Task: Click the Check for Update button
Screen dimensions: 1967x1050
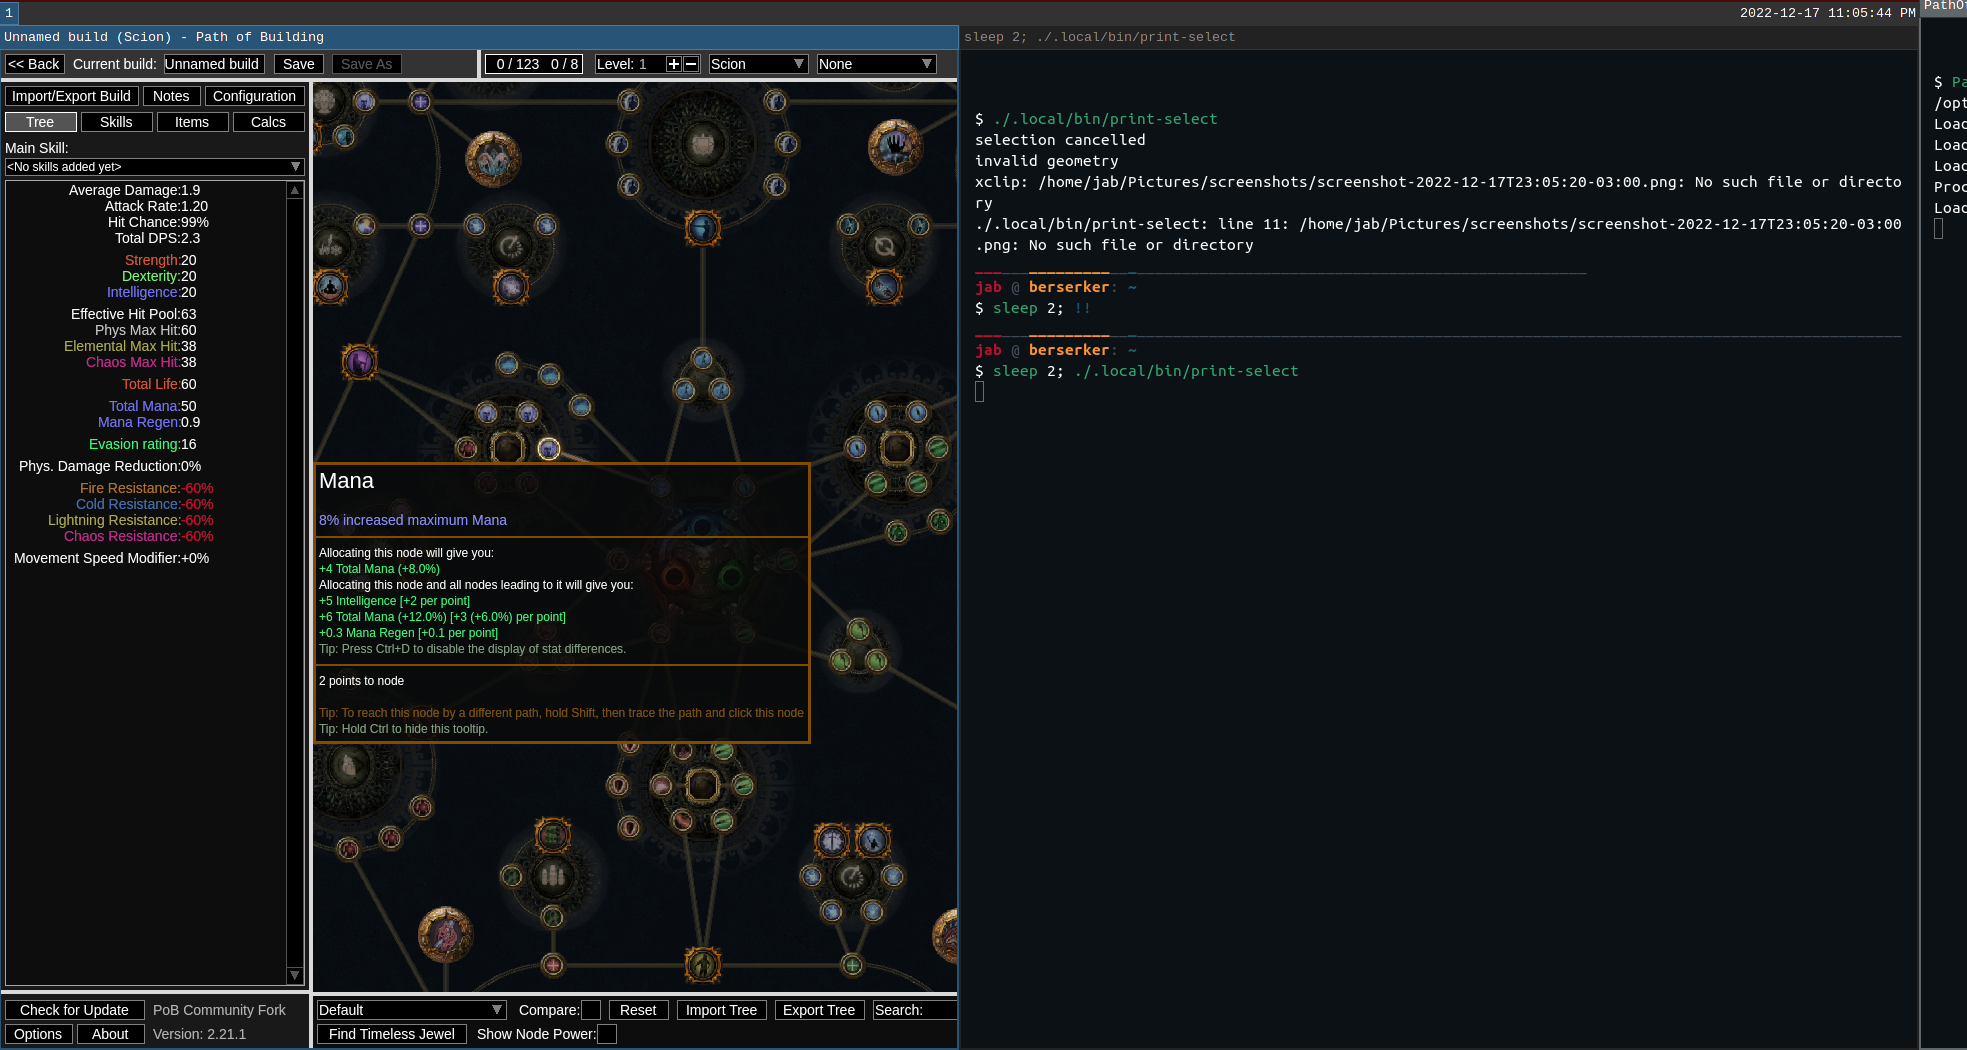Action: [74, 1010]
